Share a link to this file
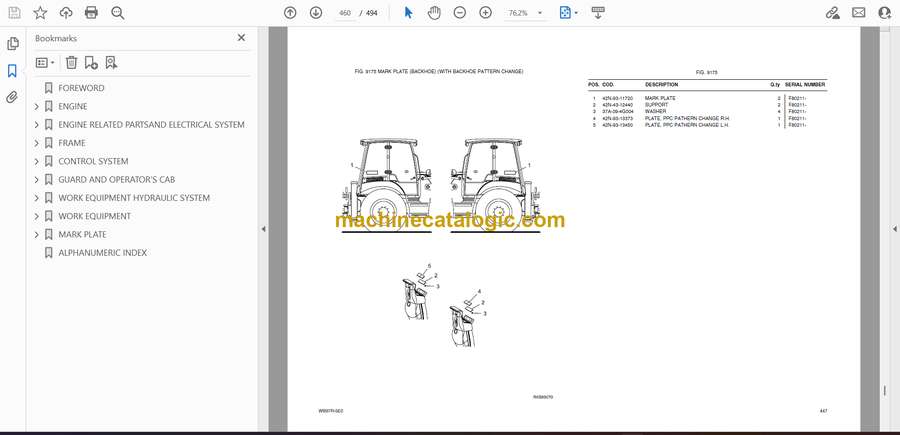Image resolution: width=900 pixels, height=435 pixels. coord(833,13)
